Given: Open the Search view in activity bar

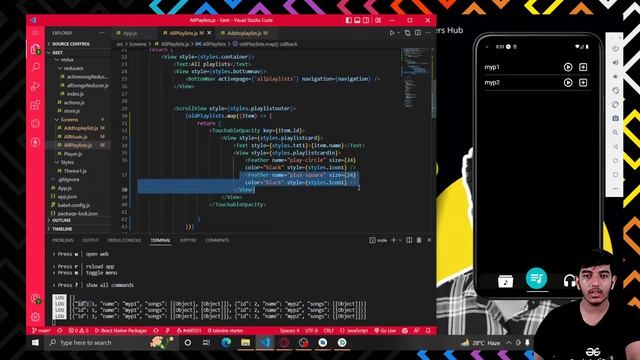Looking at the screenshot, I should pos(36,67).
